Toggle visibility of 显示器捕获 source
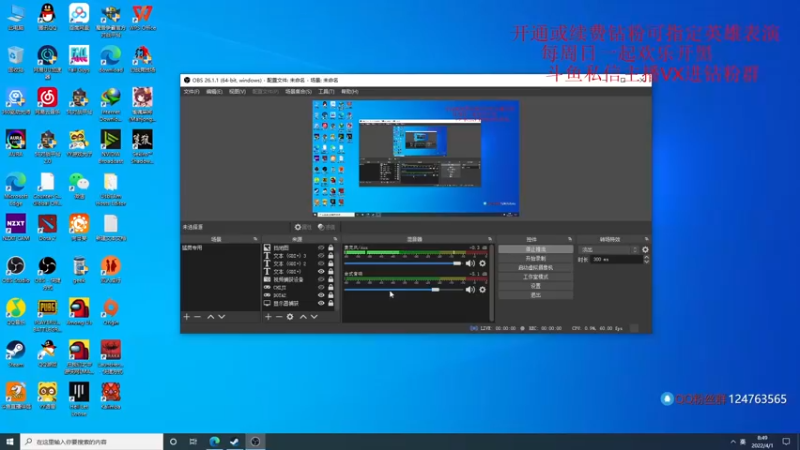Image resolution: width=800 pixels, height=450 pixels. coord(321,303)
